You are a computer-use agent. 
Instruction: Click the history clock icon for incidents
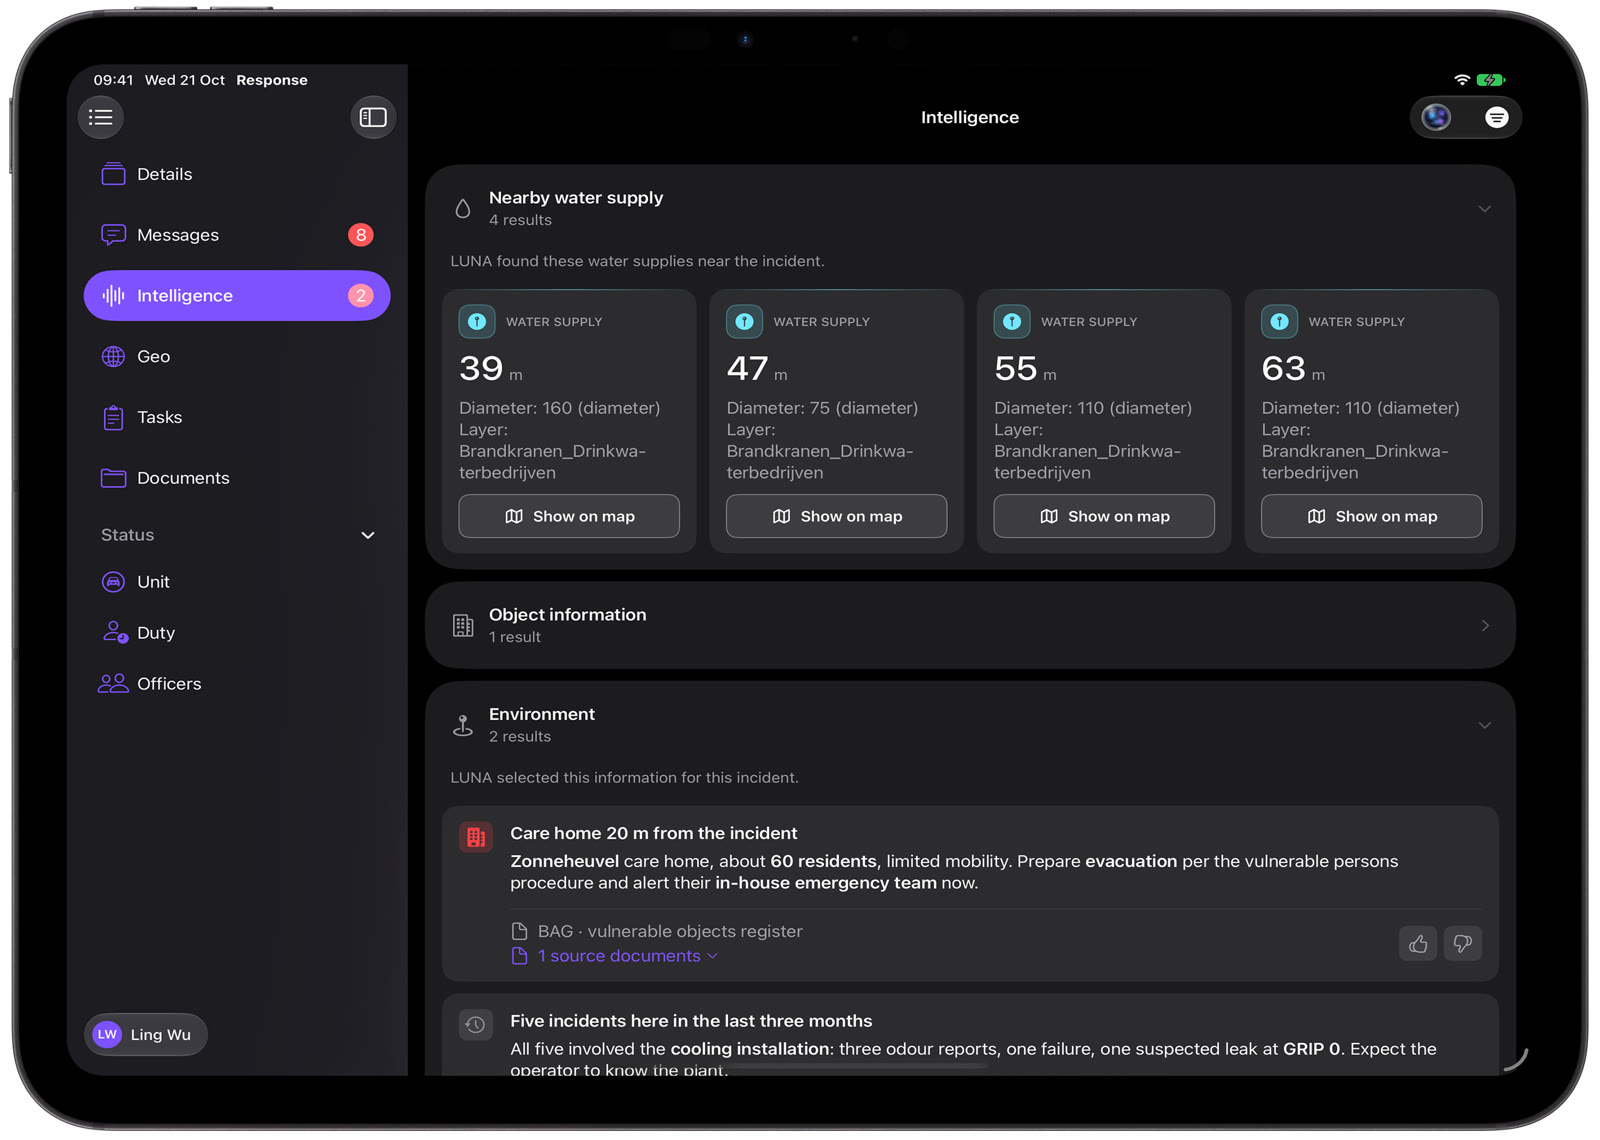476,1024
